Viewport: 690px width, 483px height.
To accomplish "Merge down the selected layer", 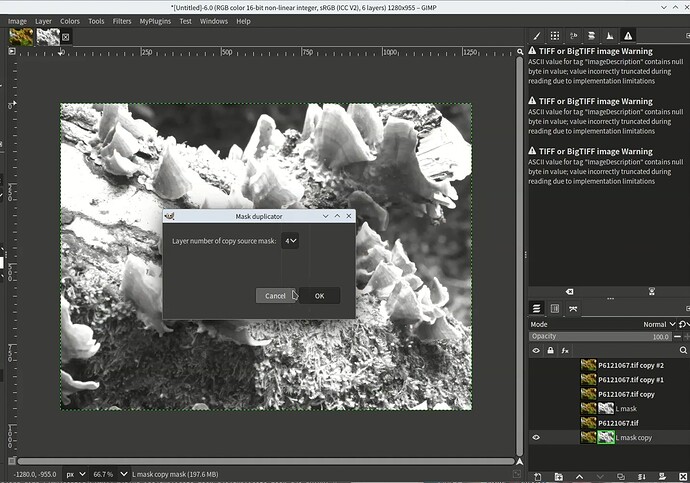I will point(641,477).
